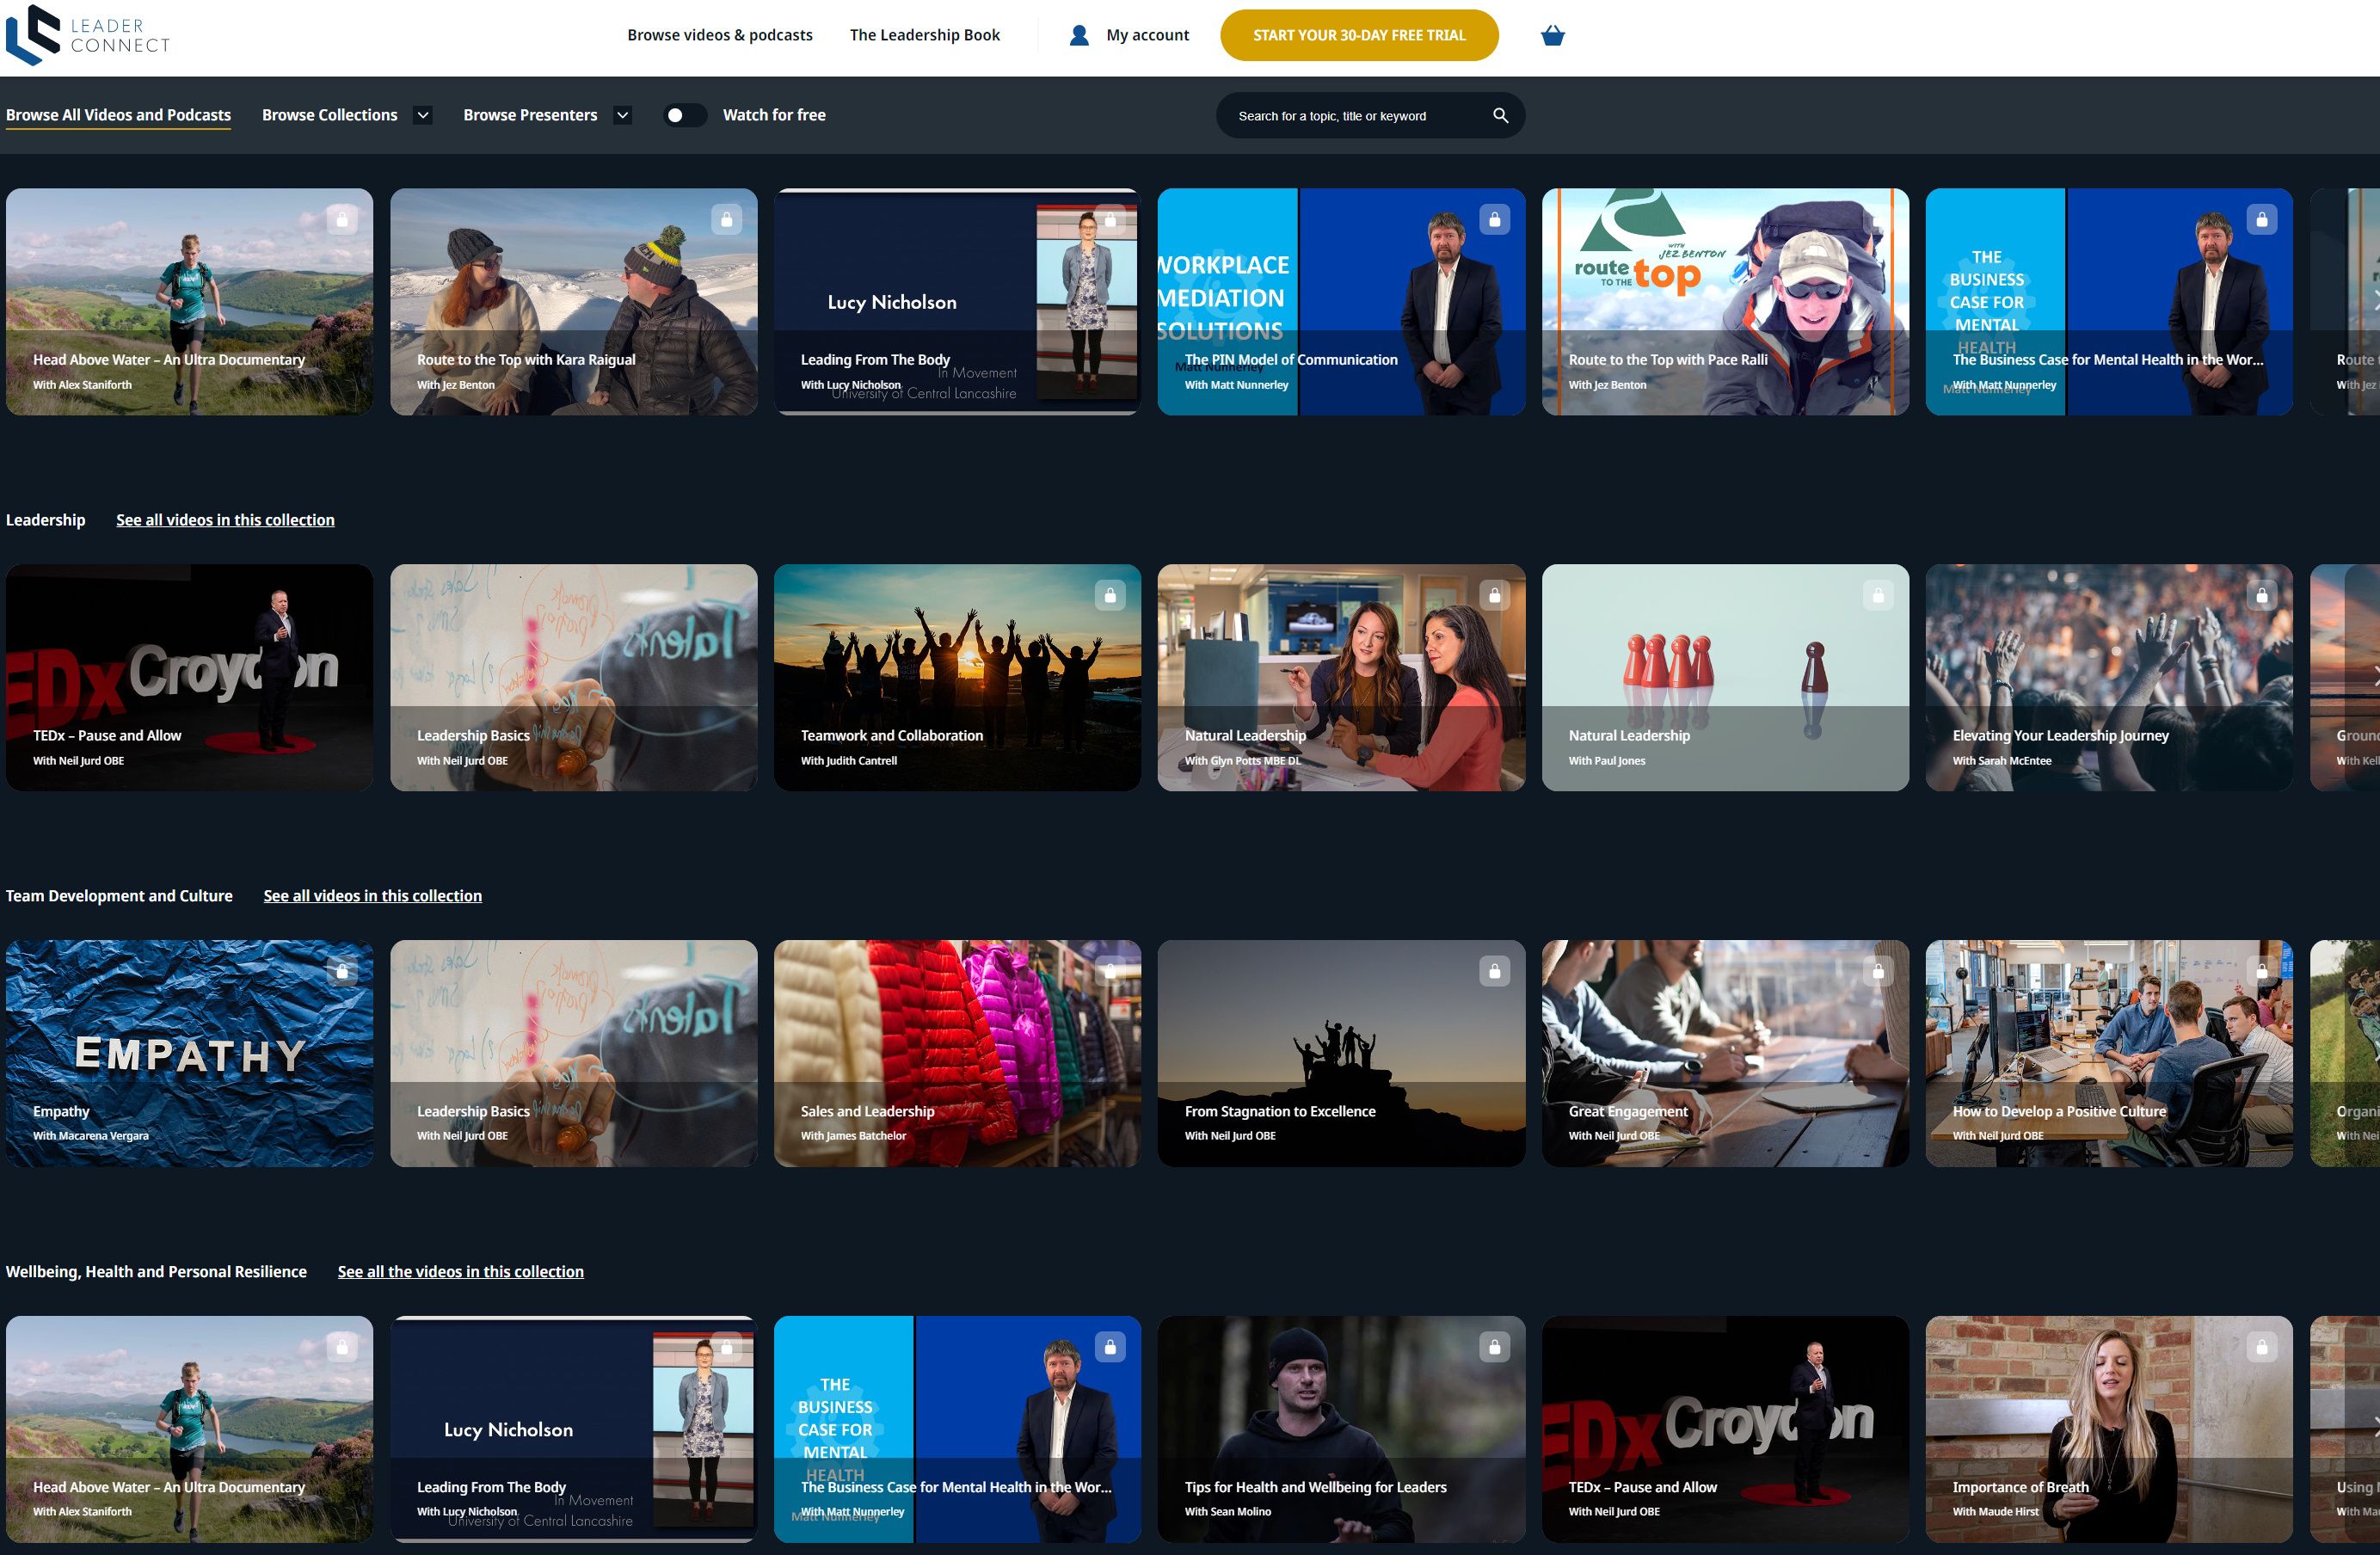Click the search magnifier icon
This screenshot has width=2380, height=1555.
coord(1500,116)
